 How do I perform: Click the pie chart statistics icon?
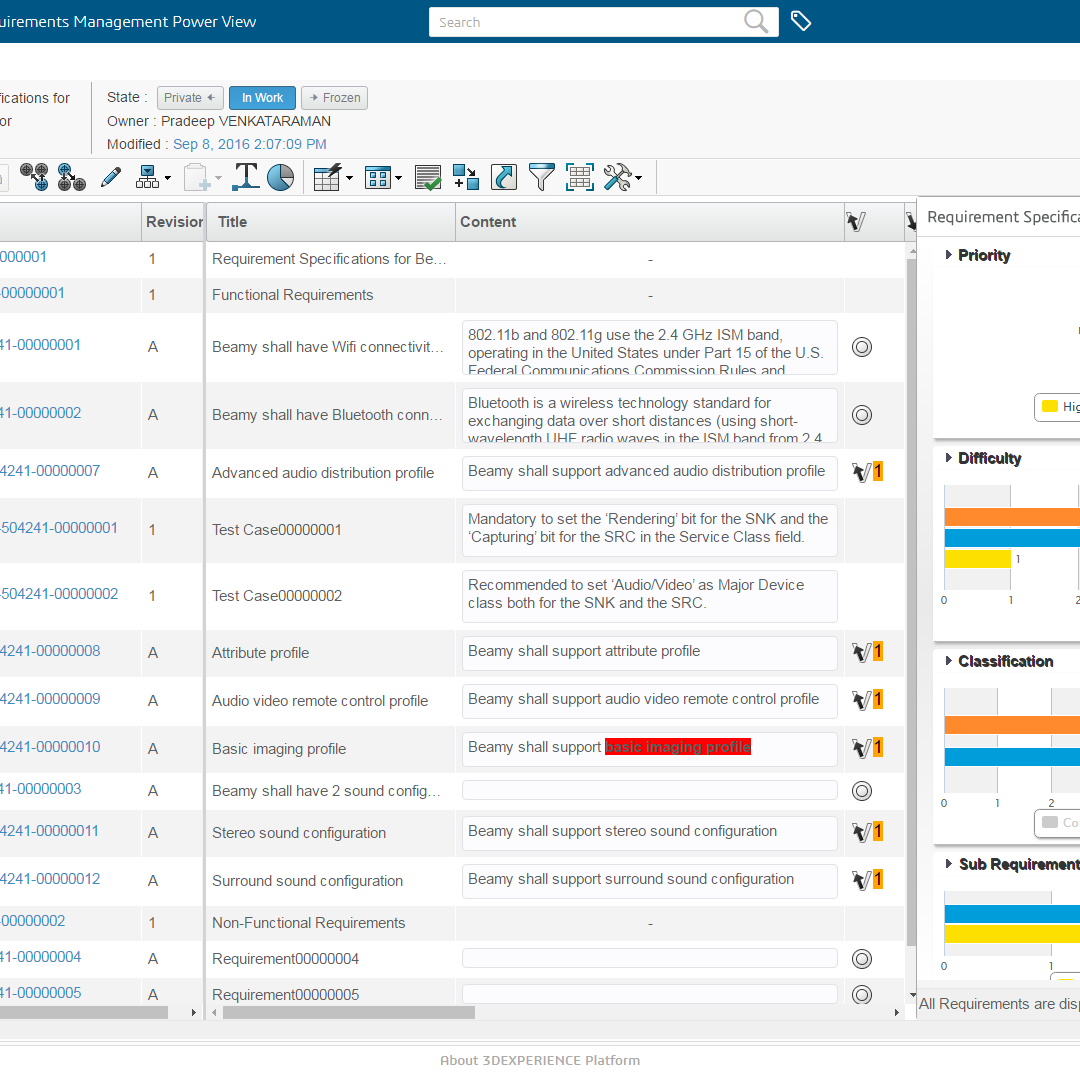(x=281, y=177)
